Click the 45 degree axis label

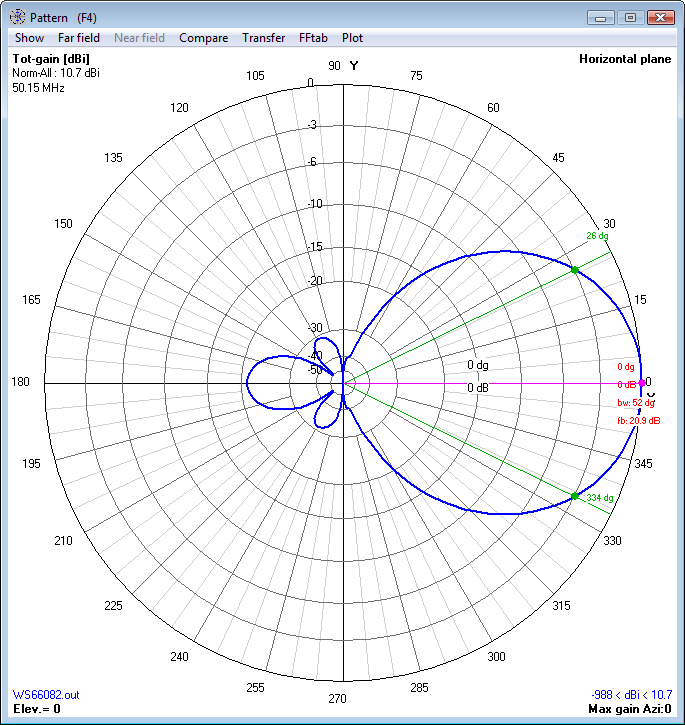(x=558, y=158)
